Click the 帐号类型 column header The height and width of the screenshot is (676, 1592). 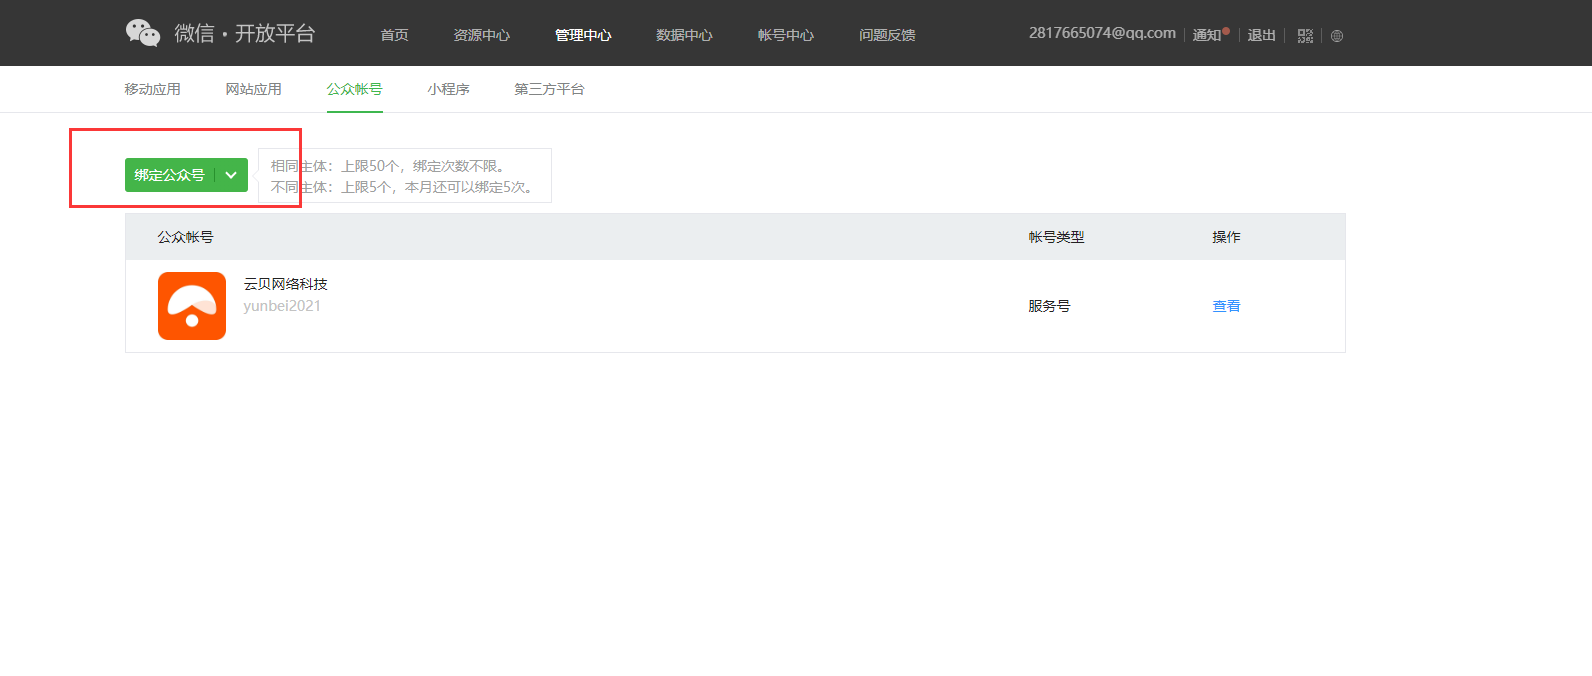coord(1056,237)
